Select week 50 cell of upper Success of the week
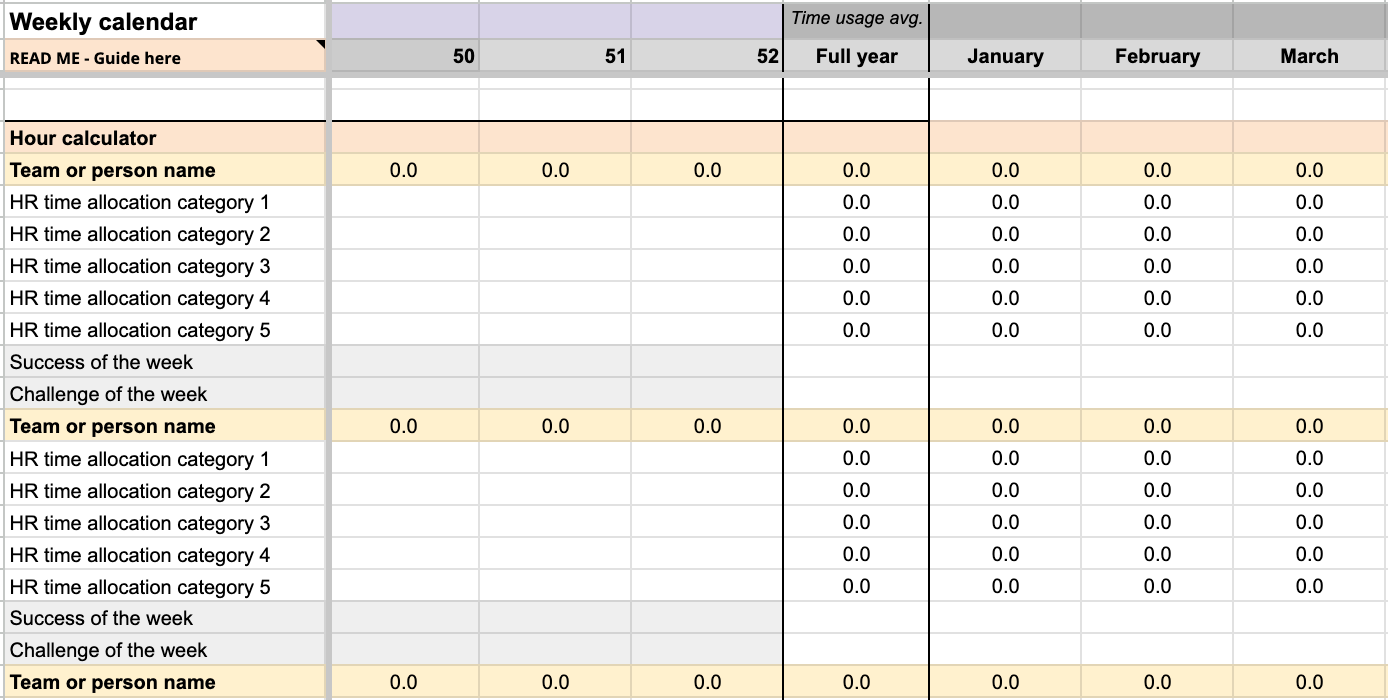 click(x=405, y=362)
